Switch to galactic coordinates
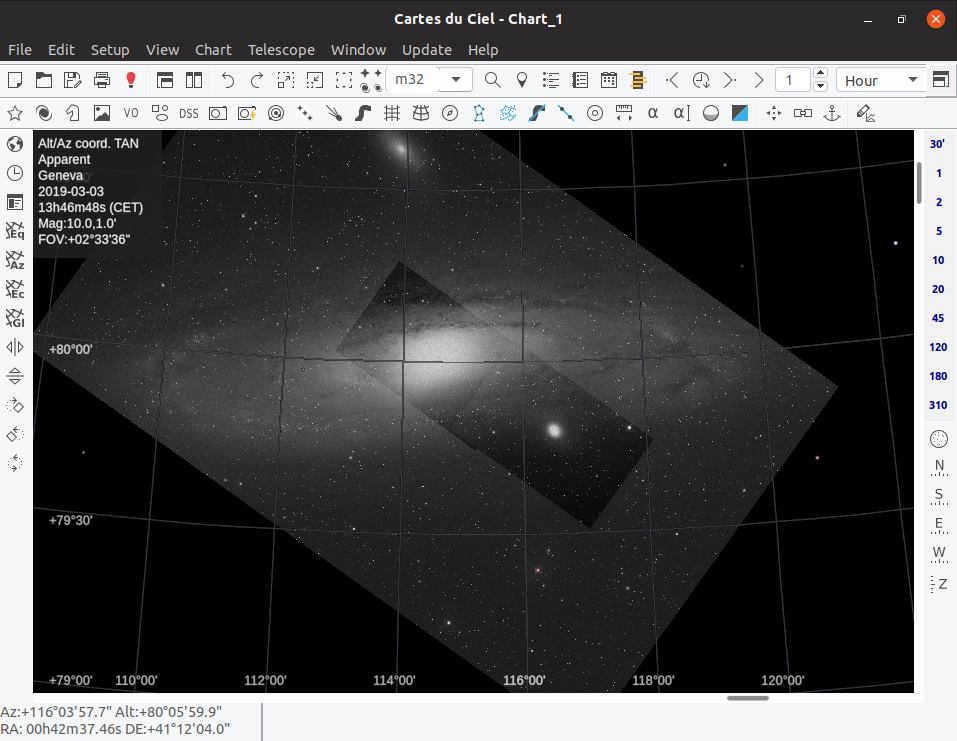 pos(15,318)
